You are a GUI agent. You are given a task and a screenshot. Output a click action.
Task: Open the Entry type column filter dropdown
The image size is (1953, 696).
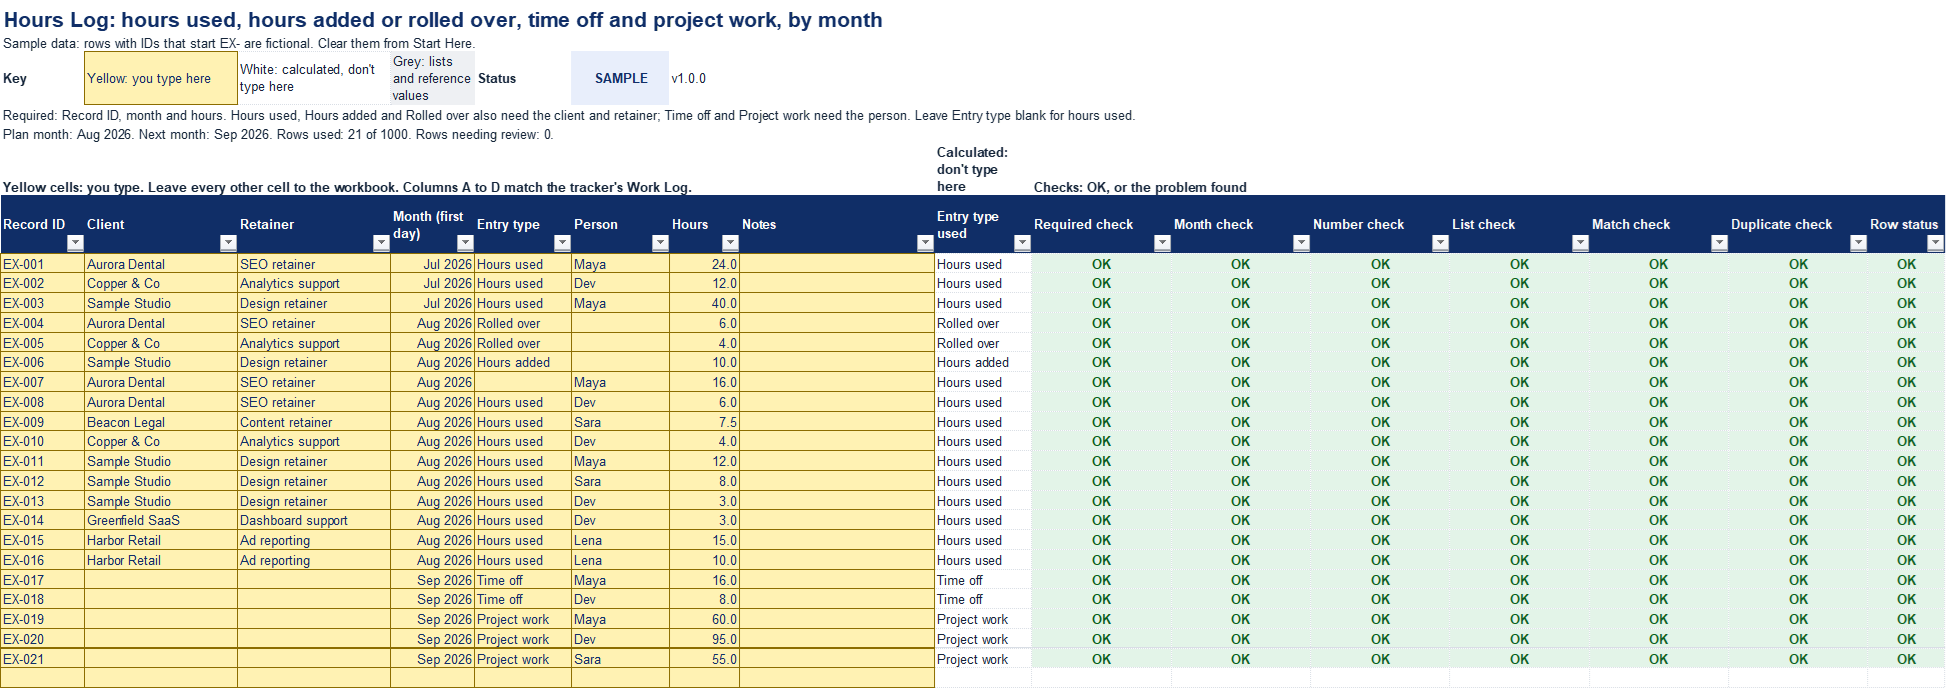[x=562, y=243]
